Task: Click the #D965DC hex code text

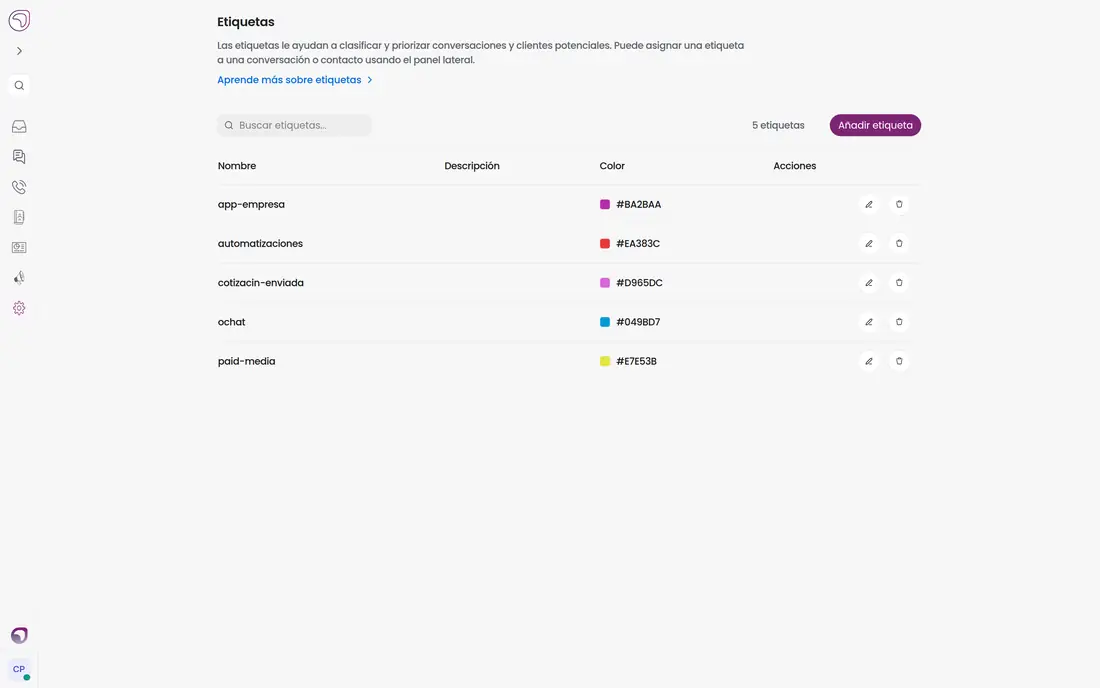Action: 639,283
